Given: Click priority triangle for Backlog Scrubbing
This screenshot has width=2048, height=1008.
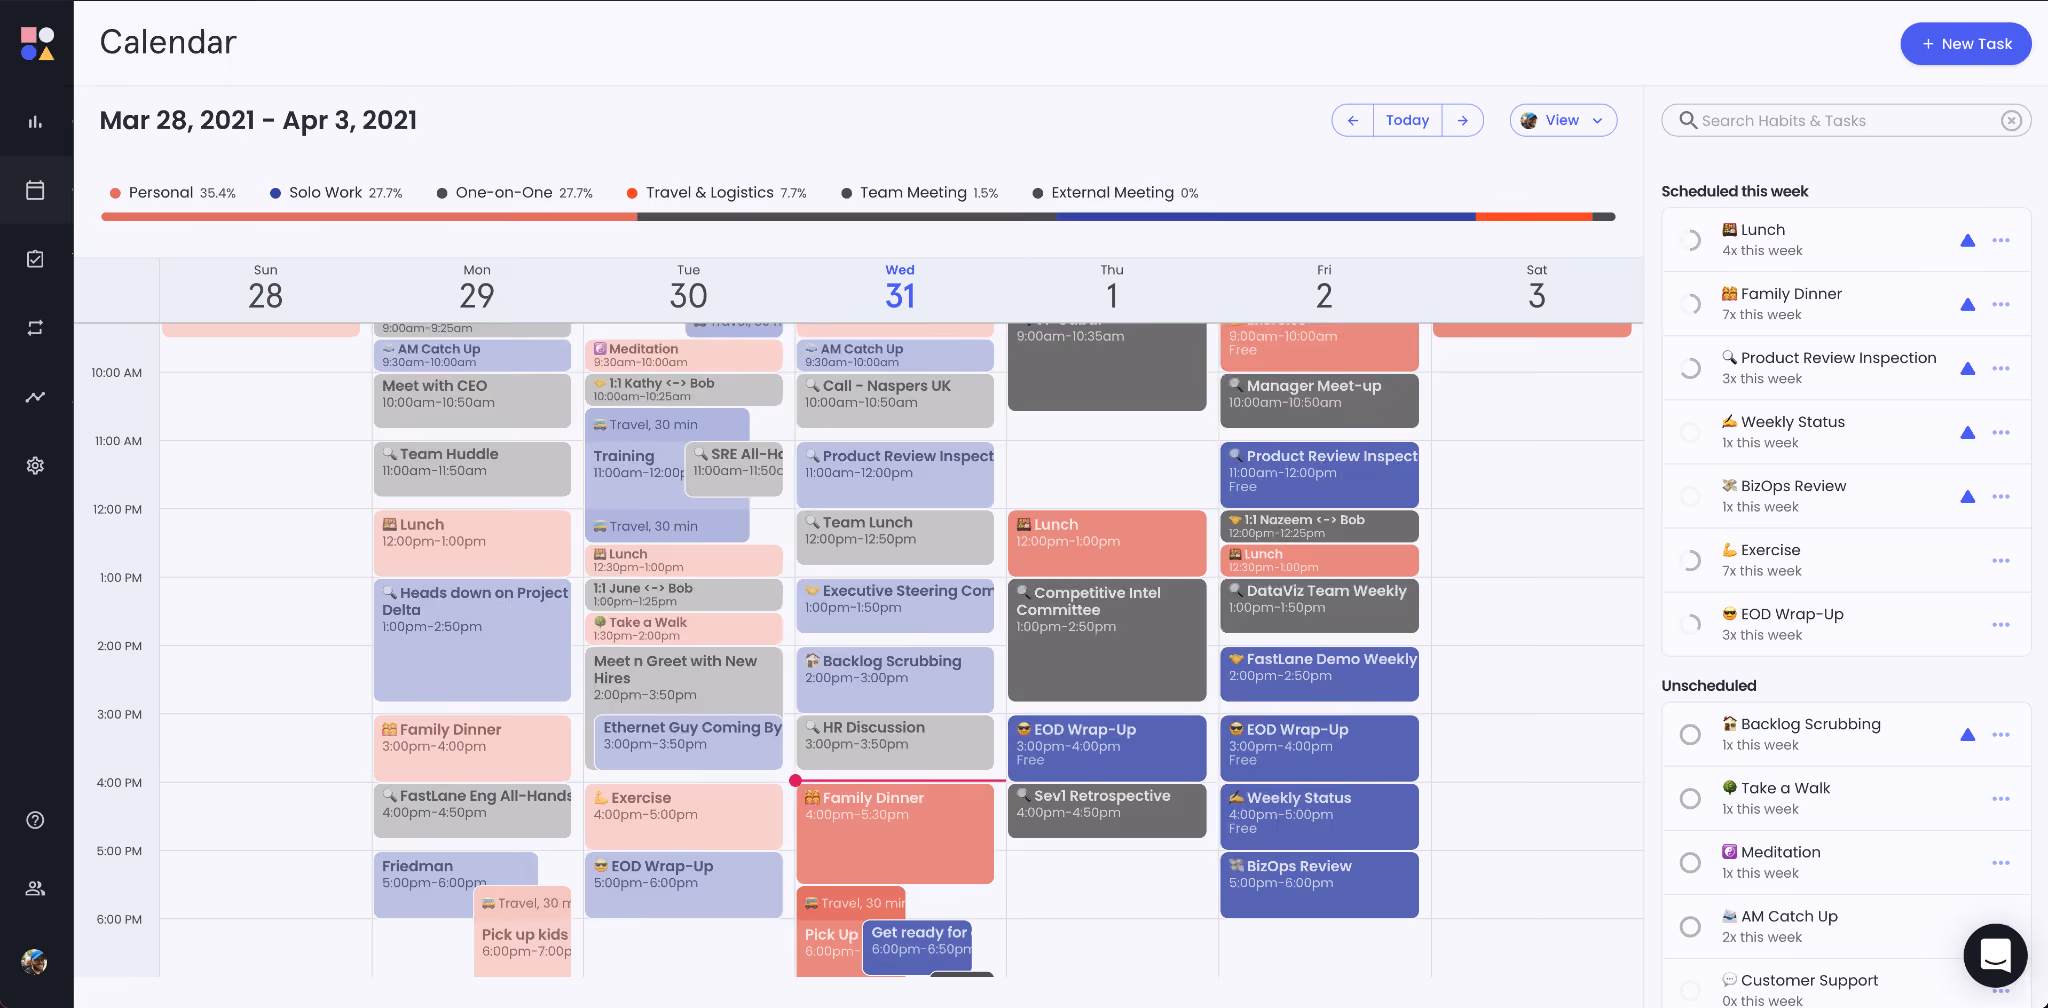Looking at the screenshot, I should tap(1967, 734).
